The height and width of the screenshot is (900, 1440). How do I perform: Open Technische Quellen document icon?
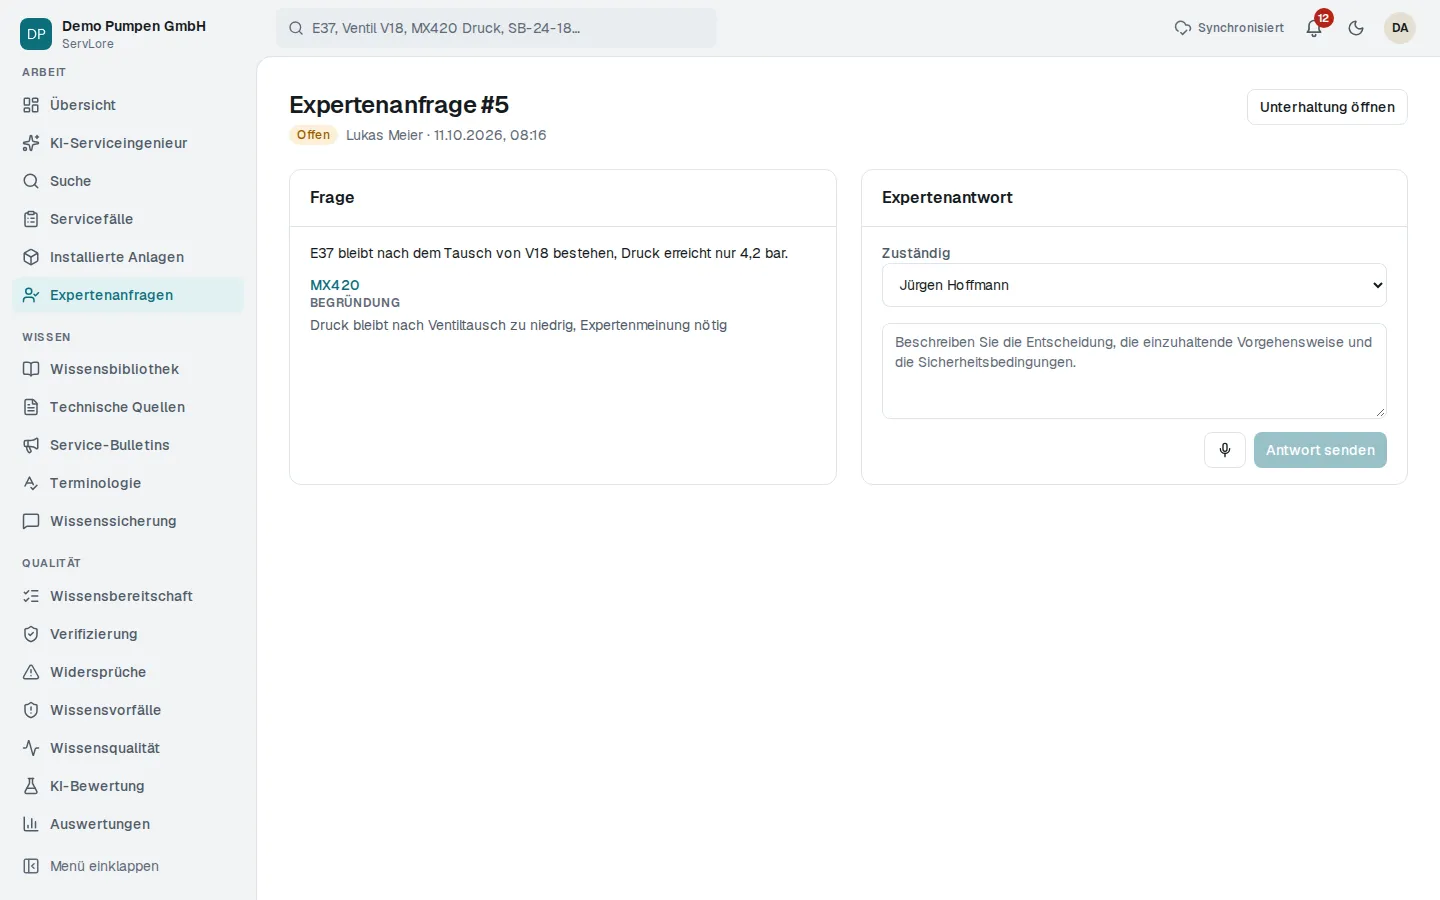(x=31, y=407)
